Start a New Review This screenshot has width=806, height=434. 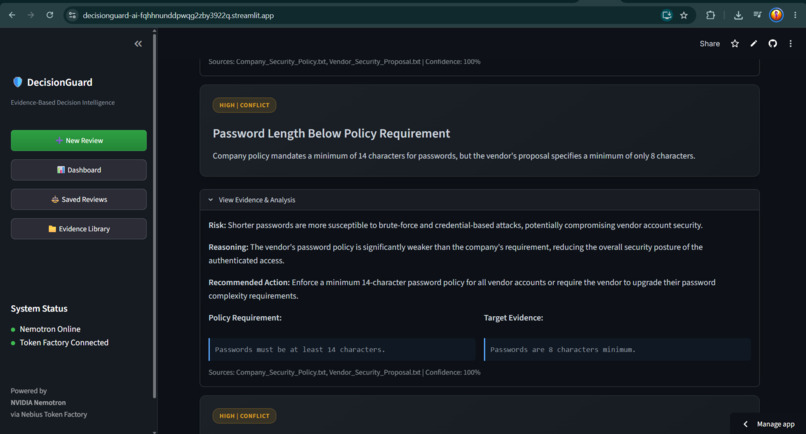(x=79, y=140)
